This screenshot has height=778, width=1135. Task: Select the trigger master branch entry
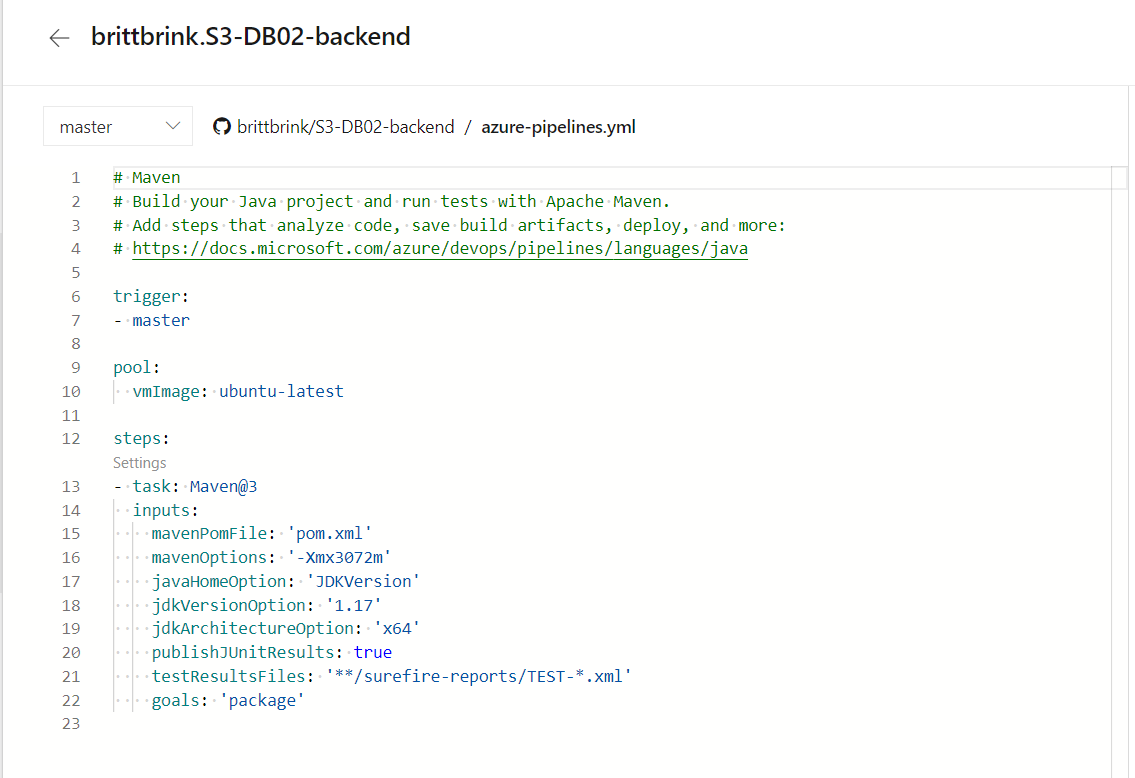point(161,319)
